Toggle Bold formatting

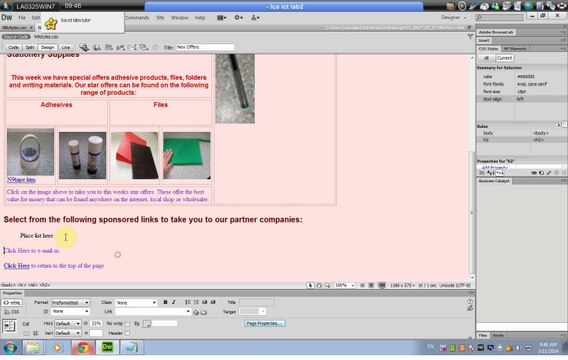coord(165,302)
